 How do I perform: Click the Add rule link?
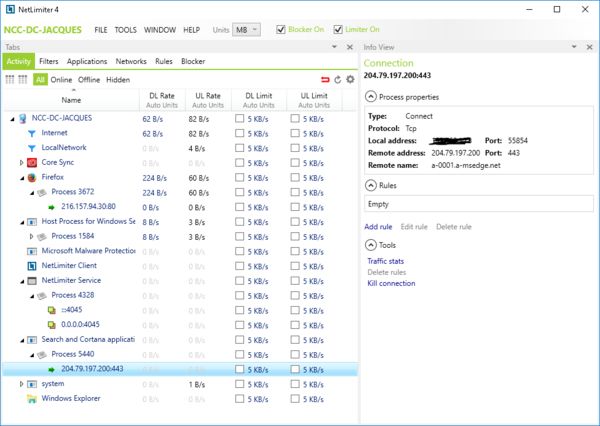(378, 227)
